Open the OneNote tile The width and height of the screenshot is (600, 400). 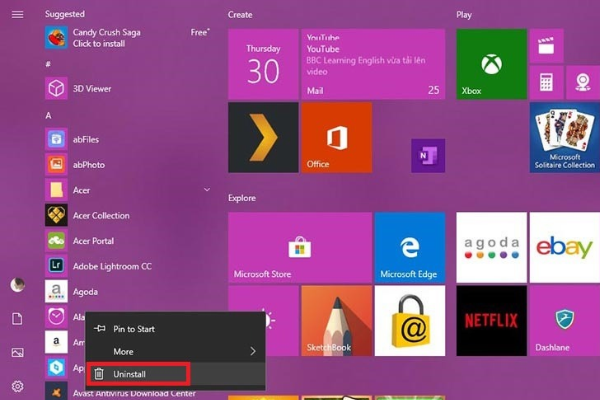[428, 155]
